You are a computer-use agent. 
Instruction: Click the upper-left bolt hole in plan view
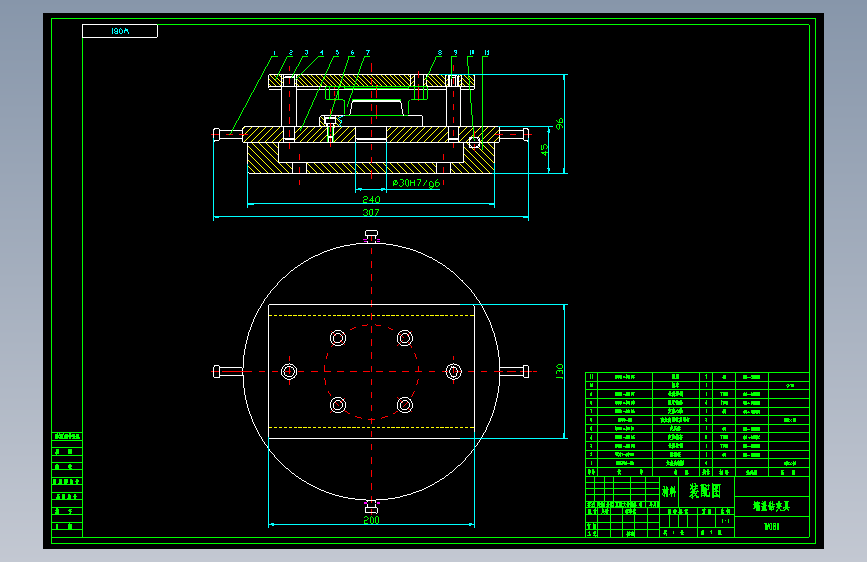[338, 338]
